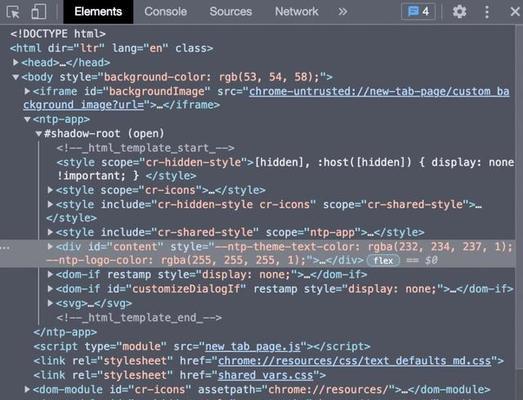Activate the inspect element picker icon
Screen dimensions: 523x400
click(x=13, y=12)
